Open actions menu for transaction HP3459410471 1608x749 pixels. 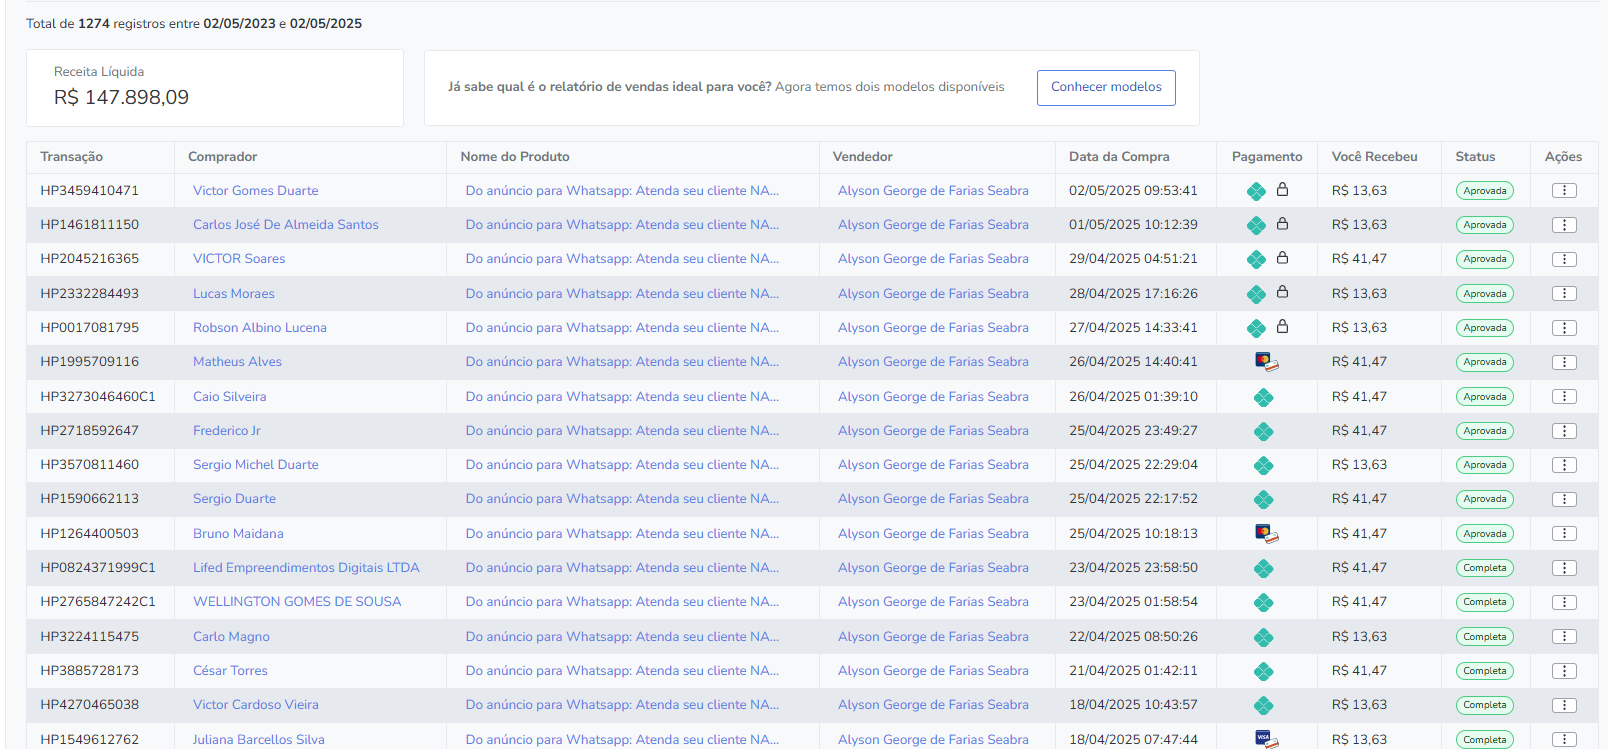(x=1564, y=191)
